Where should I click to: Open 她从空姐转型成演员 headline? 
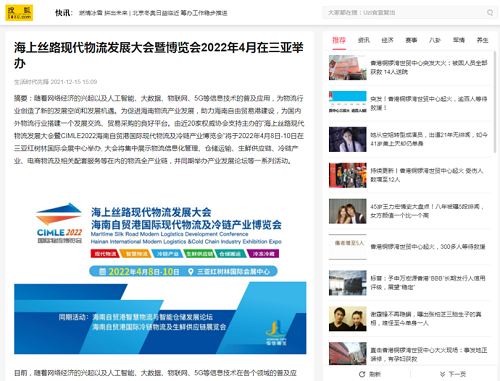click(x=429, y=139)
